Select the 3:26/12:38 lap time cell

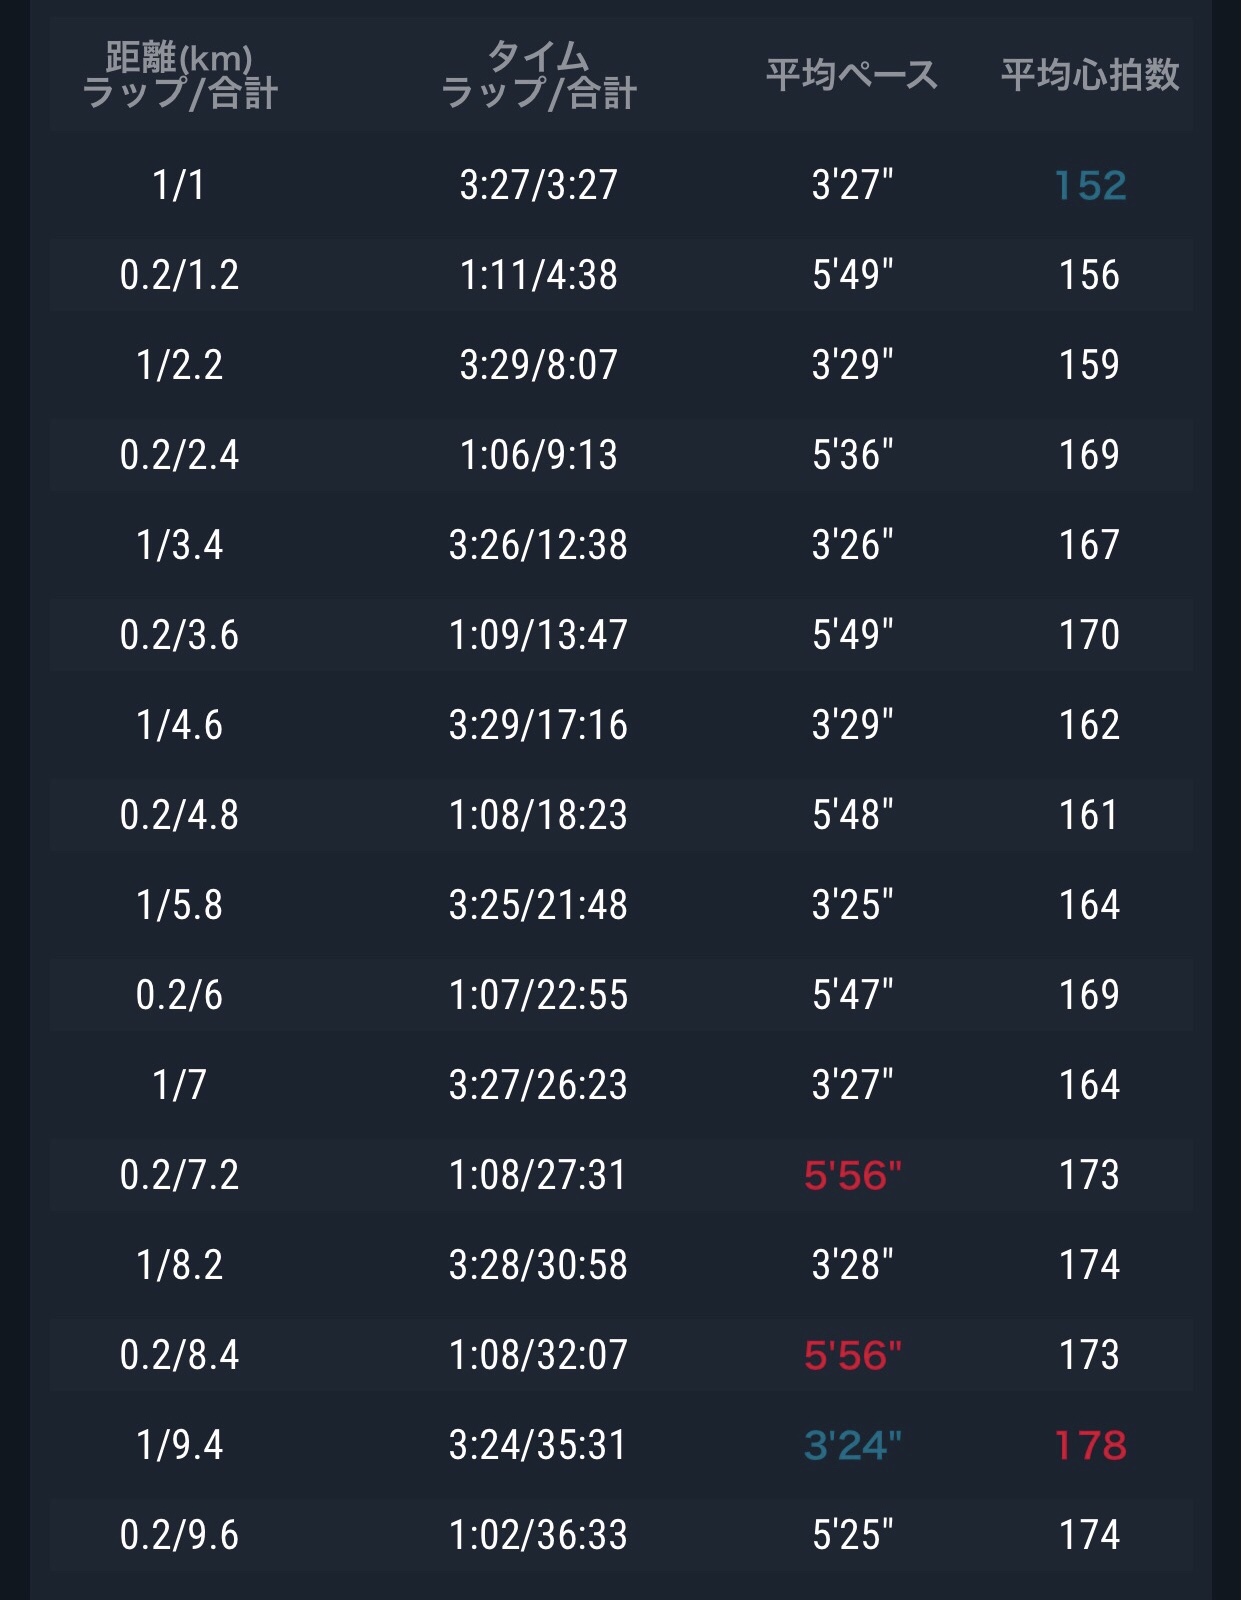pyautogui.click(x=538, y=545)
